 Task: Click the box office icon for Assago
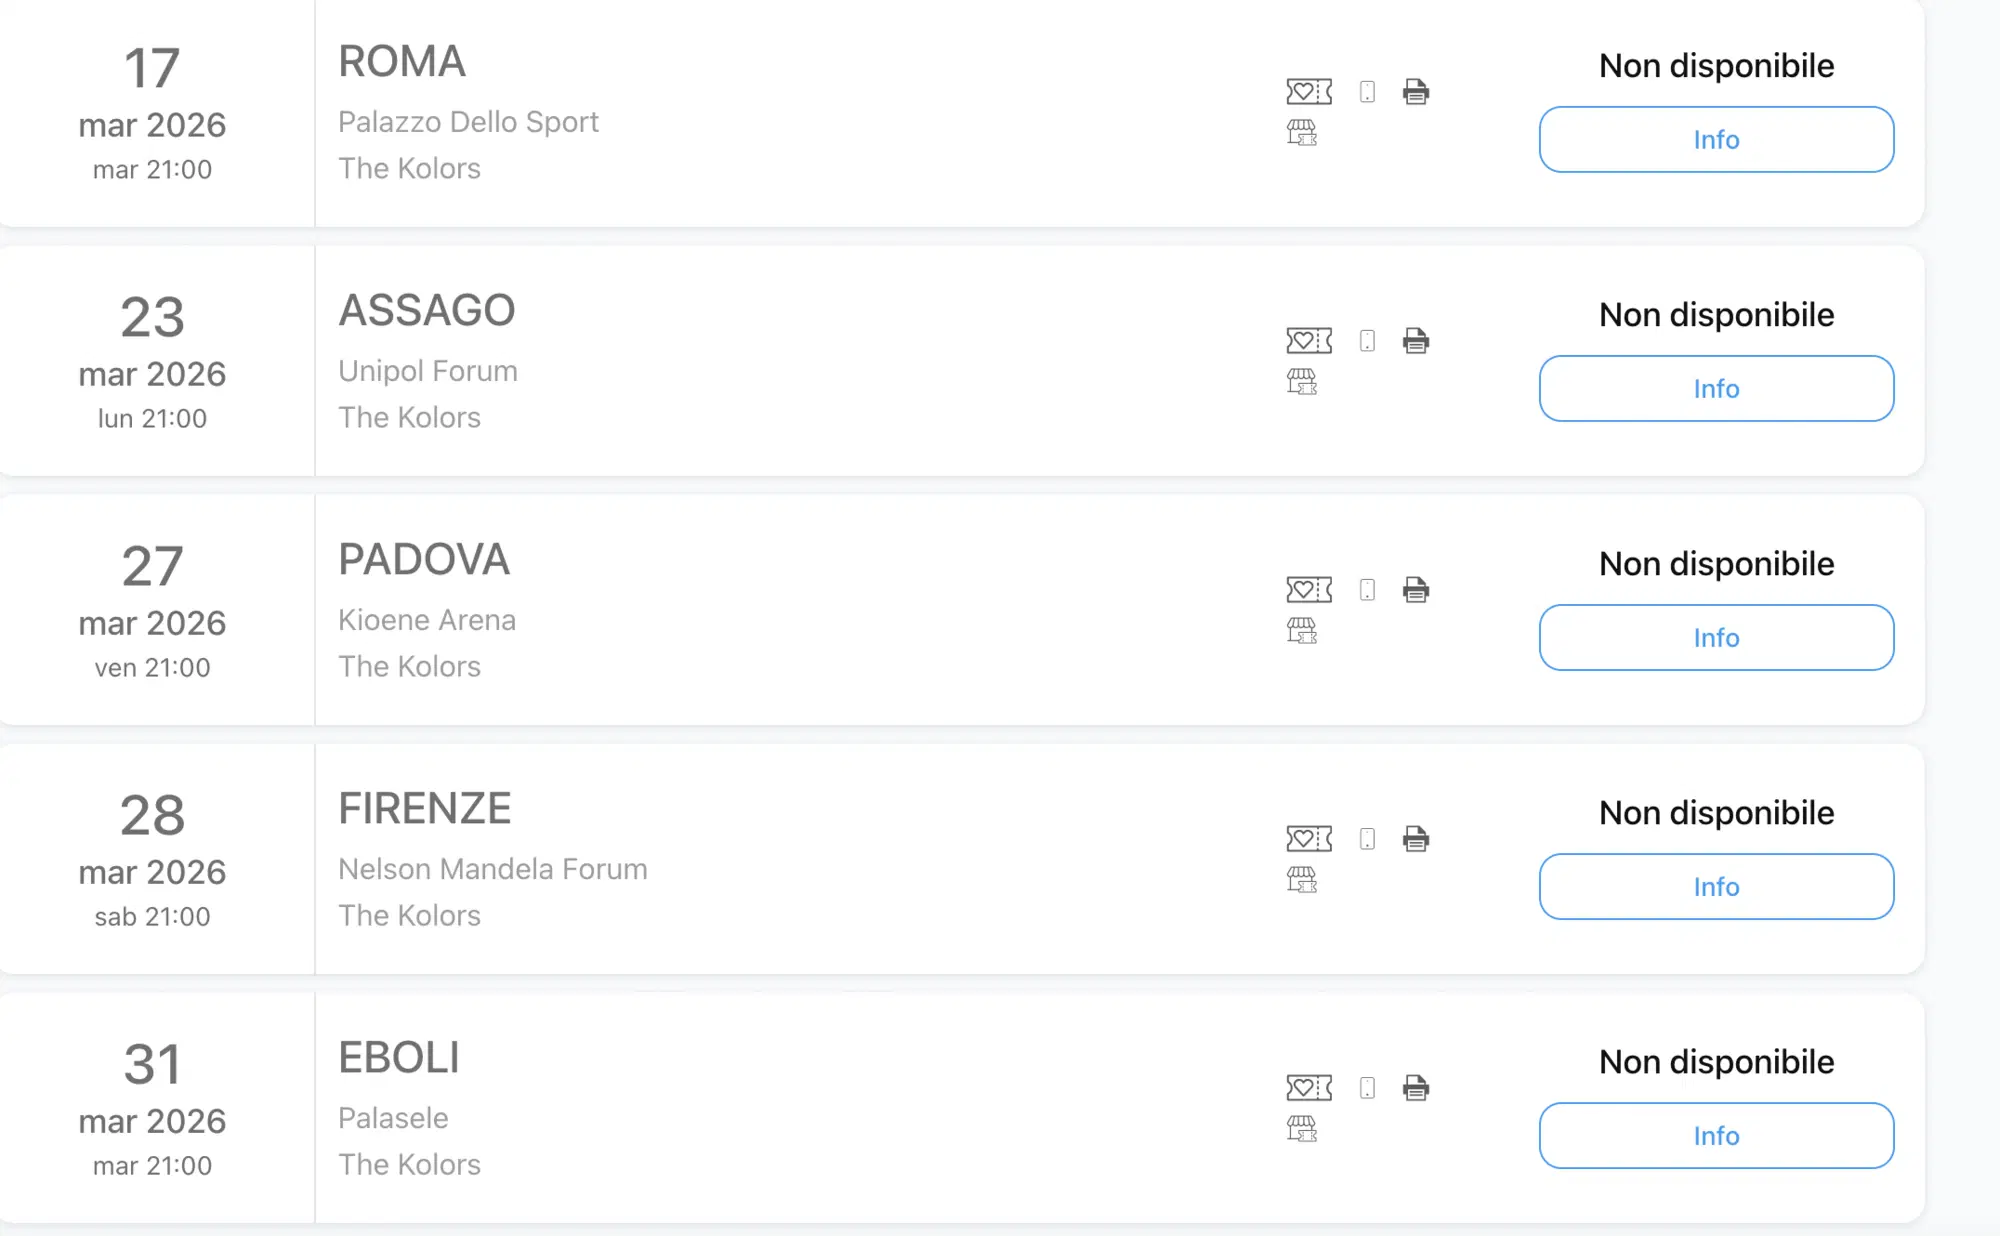pos(1301,381)
